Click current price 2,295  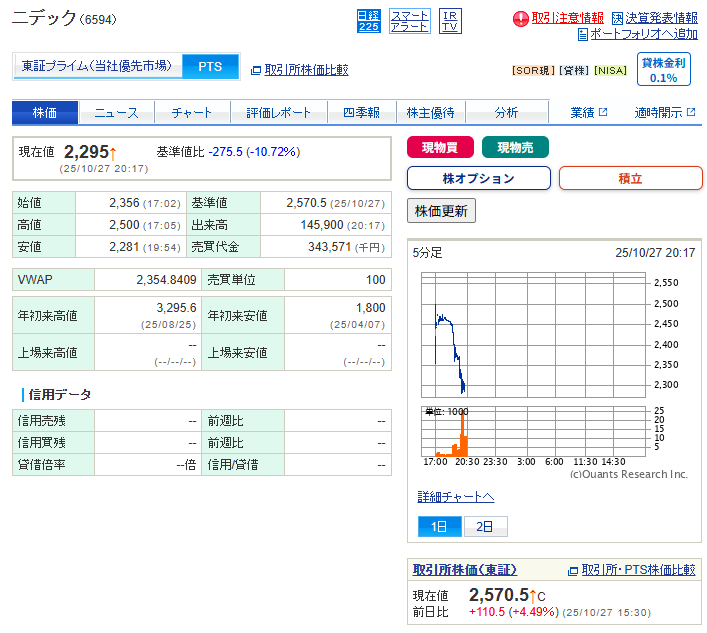(x=87, y=152)
